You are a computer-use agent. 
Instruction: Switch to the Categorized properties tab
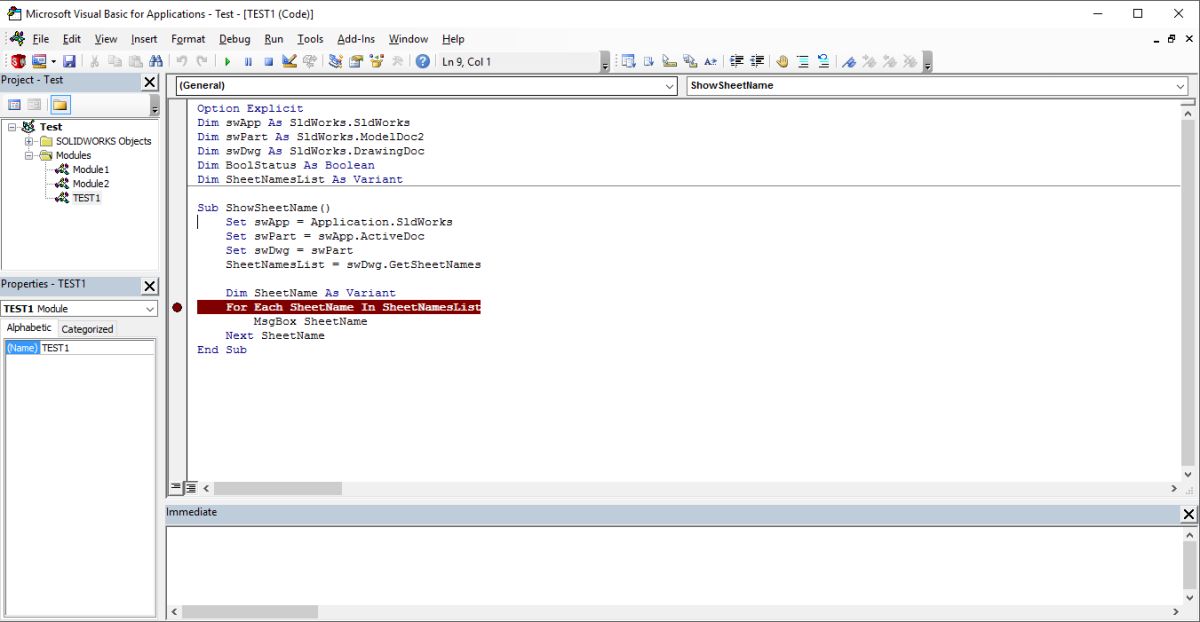point(87,329)
